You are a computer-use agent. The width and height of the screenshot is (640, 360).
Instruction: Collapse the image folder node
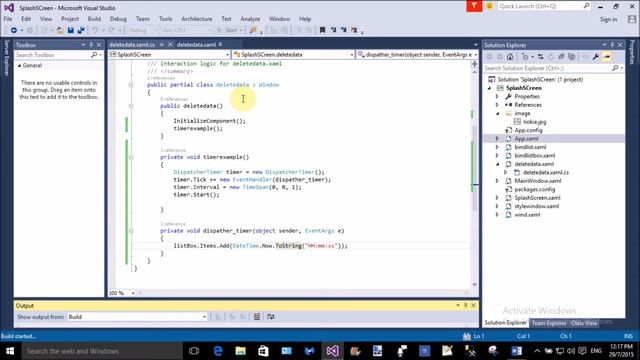pyautogui.click(x=497, y=113)
